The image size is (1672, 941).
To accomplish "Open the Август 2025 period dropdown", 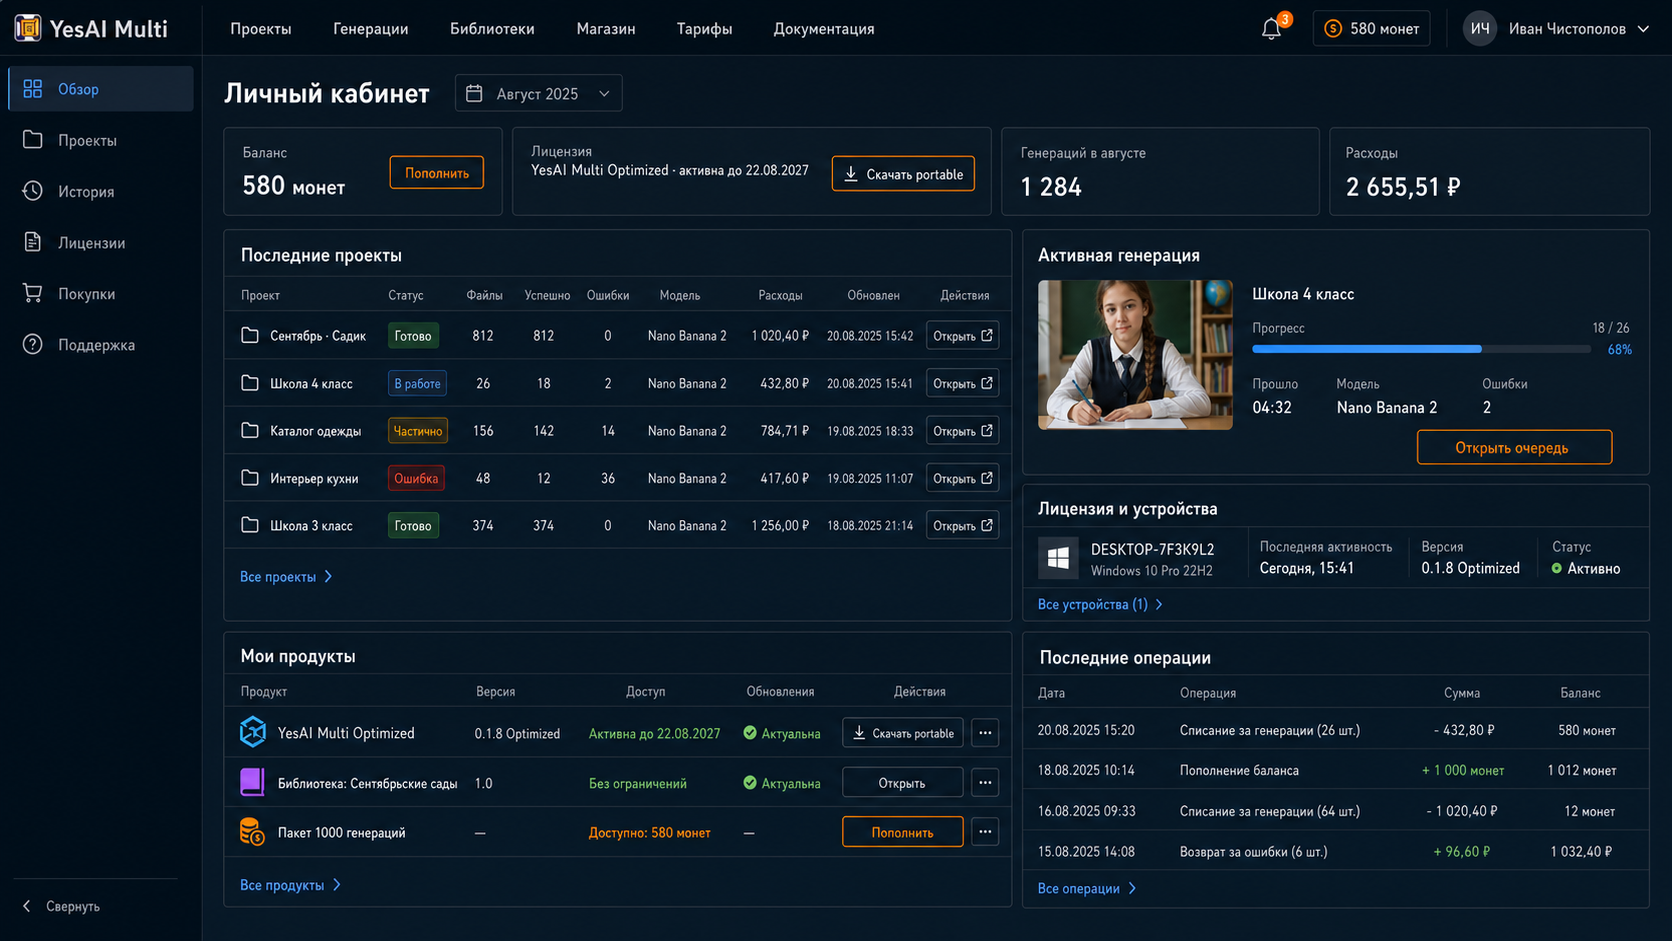I will point(539,93).
